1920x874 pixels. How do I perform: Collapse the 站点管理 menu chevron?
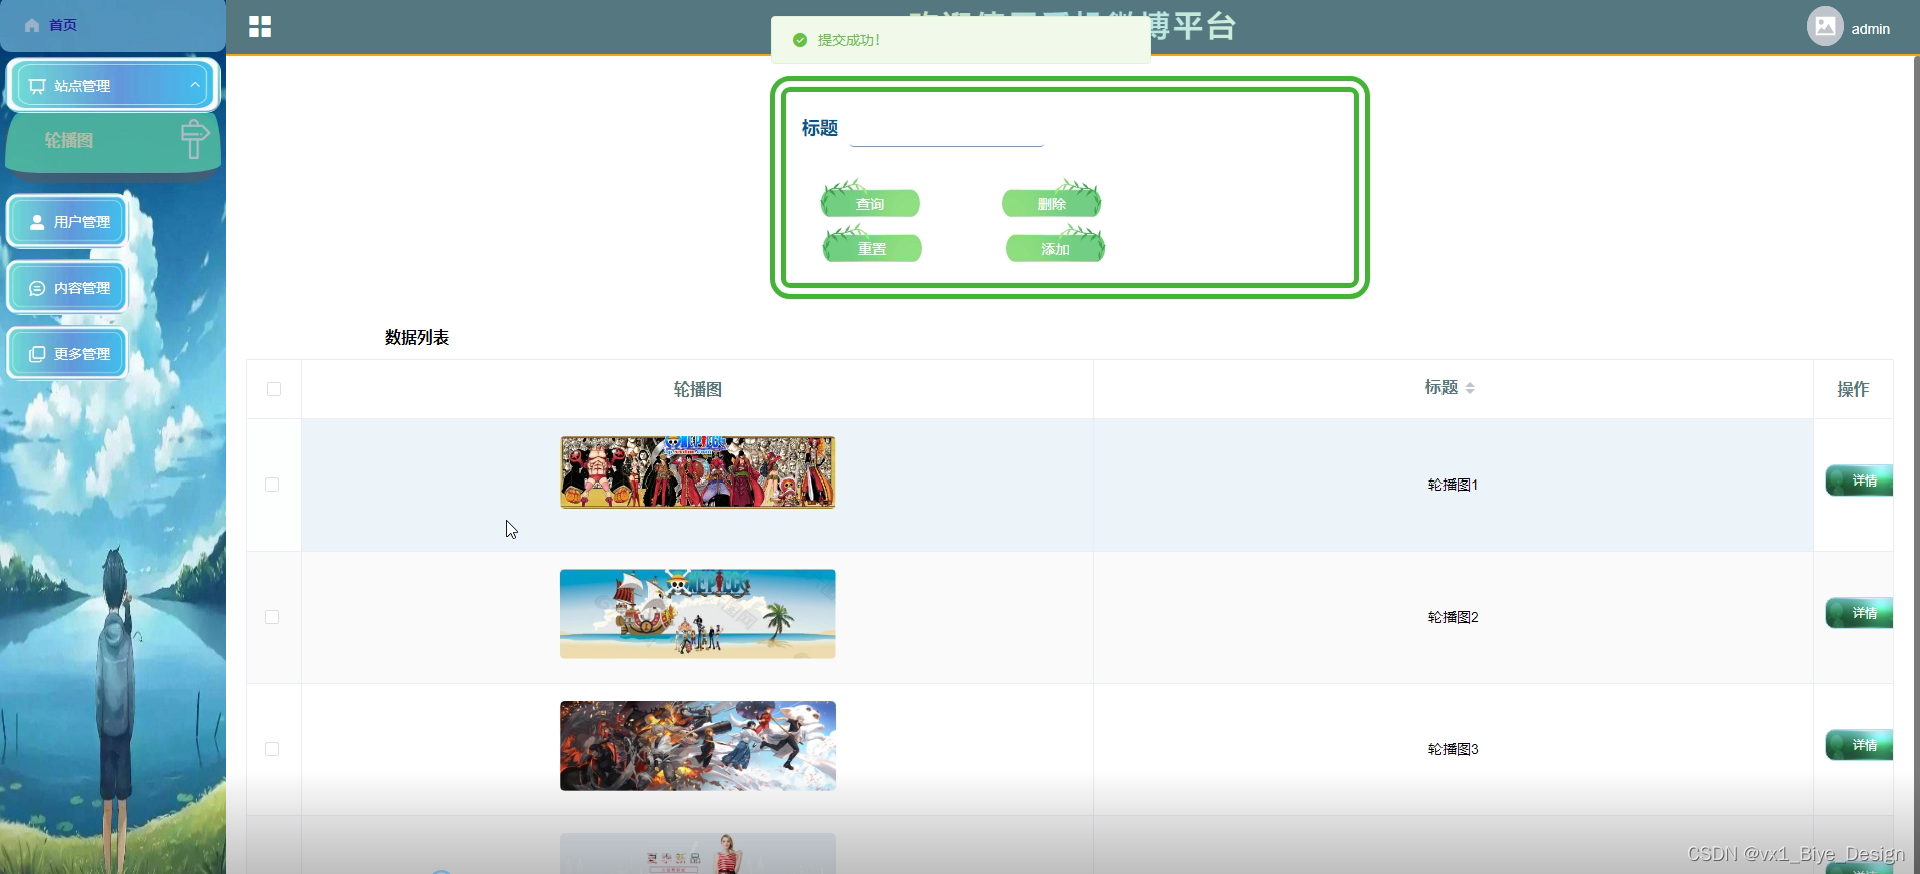point(195,85)
